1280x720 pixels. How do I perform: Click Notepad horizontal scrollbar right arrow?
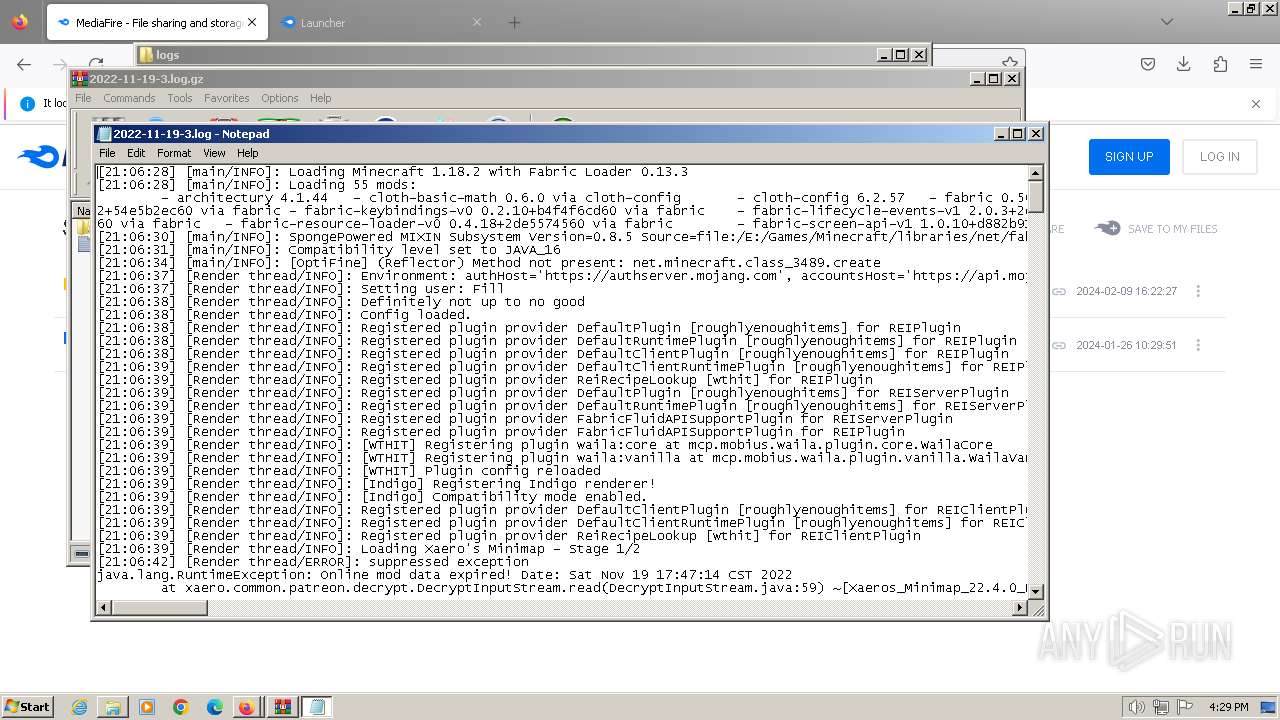coord(1020,607)
